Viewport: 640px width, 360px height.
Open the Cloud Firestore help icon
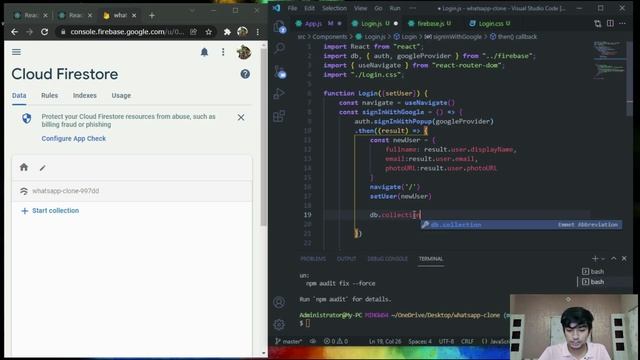pos(245,74)
